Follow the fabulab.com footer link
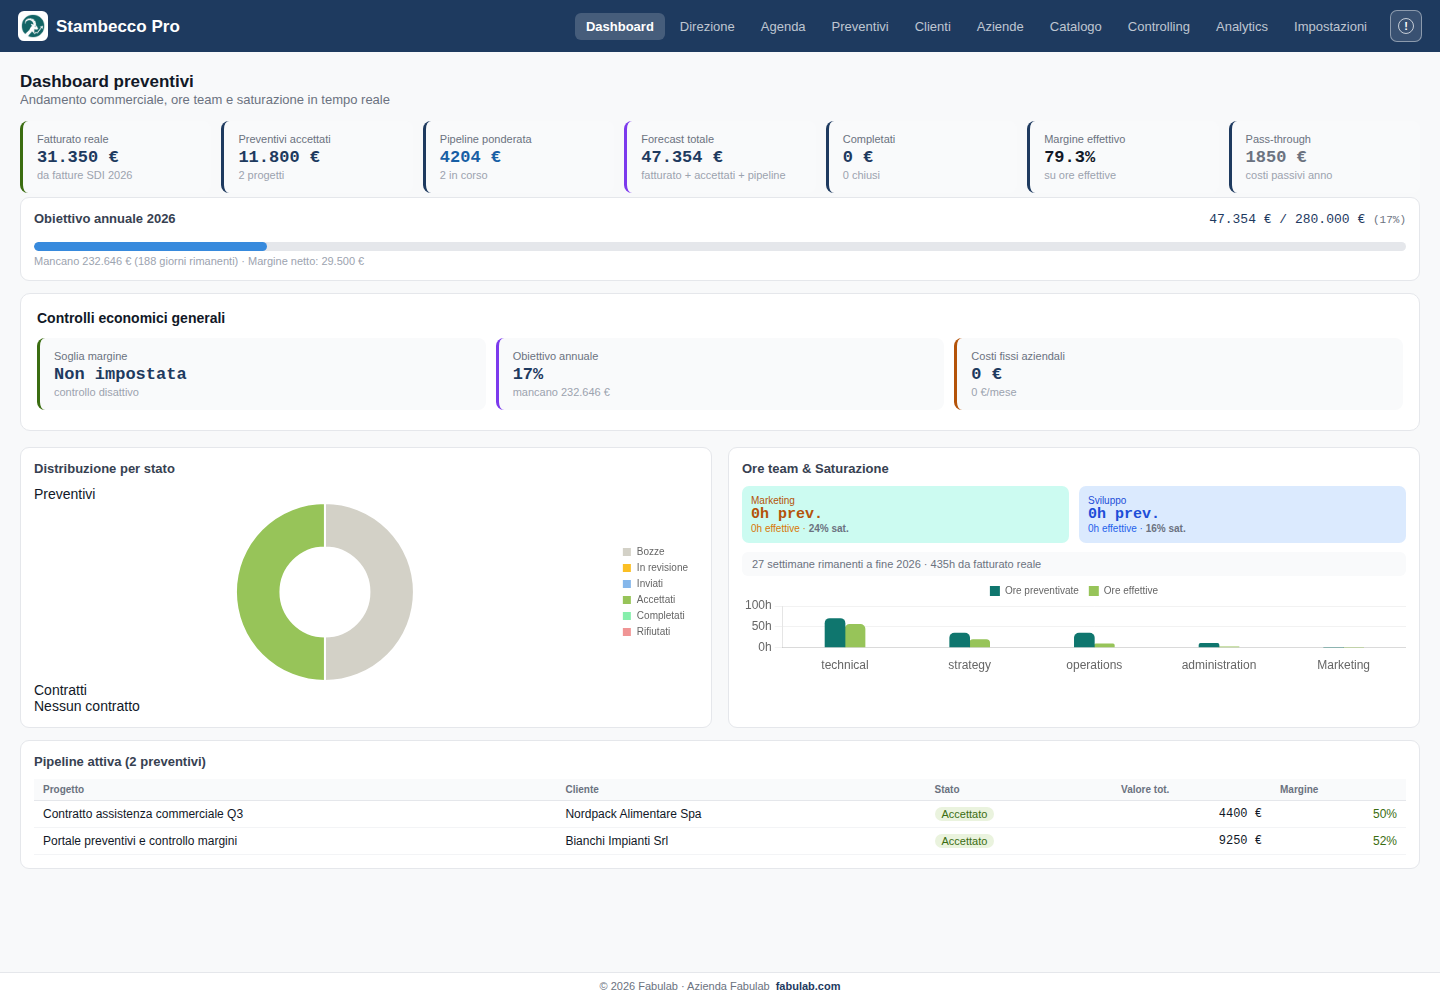The width and height of the screenshot is (1440, 1000). point(808,986)
